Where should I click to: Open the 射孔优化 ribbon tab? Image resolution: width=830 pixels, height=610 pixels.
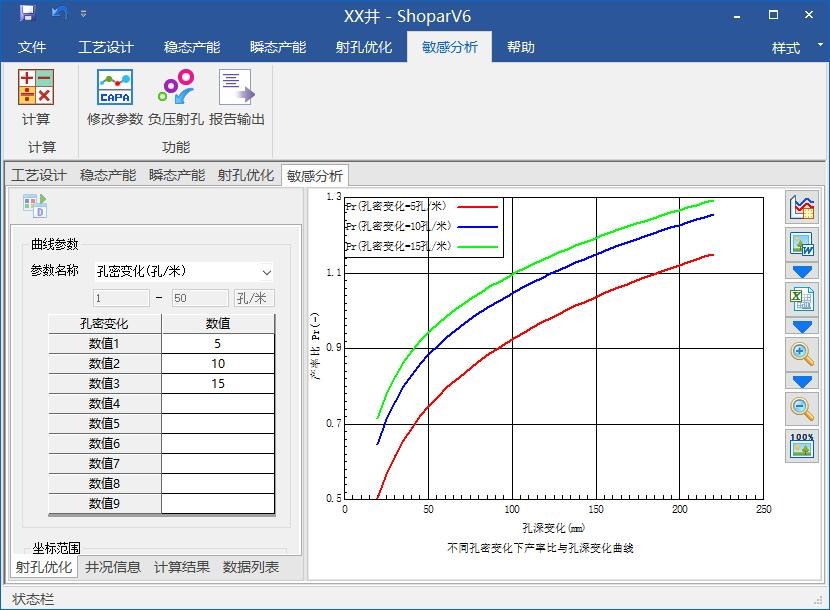coord(364,47)
